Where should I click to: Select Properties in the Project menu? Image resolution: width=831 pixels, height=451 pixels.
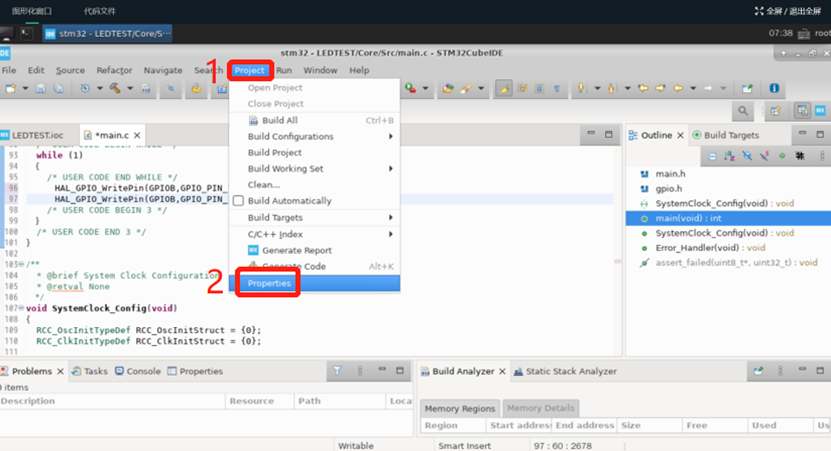[x=314, y=283]
